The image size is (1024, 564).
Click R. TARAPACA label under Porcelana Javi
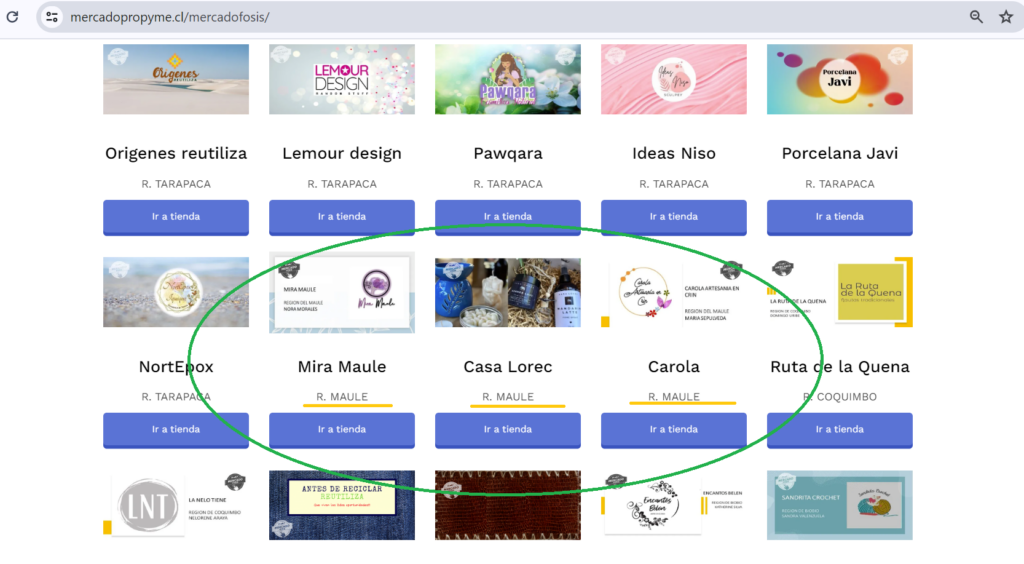pos(839,184)
